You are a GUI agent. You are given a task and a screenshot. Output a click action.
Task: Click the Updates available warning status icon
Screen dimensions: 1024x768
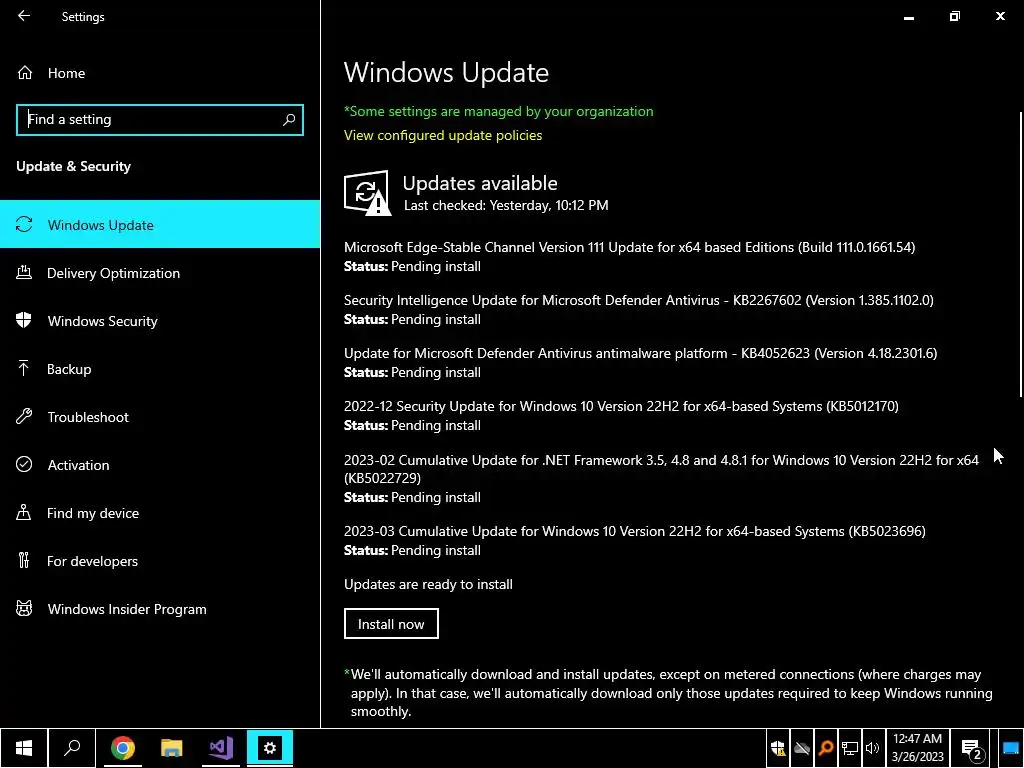click(367, 193)
